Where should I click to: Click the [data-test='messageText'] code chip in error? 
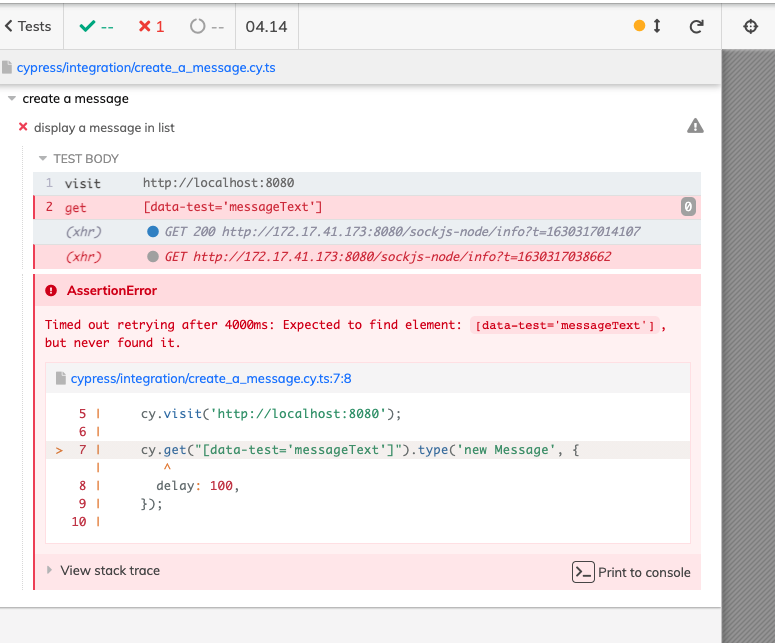[x=564, y=325]
